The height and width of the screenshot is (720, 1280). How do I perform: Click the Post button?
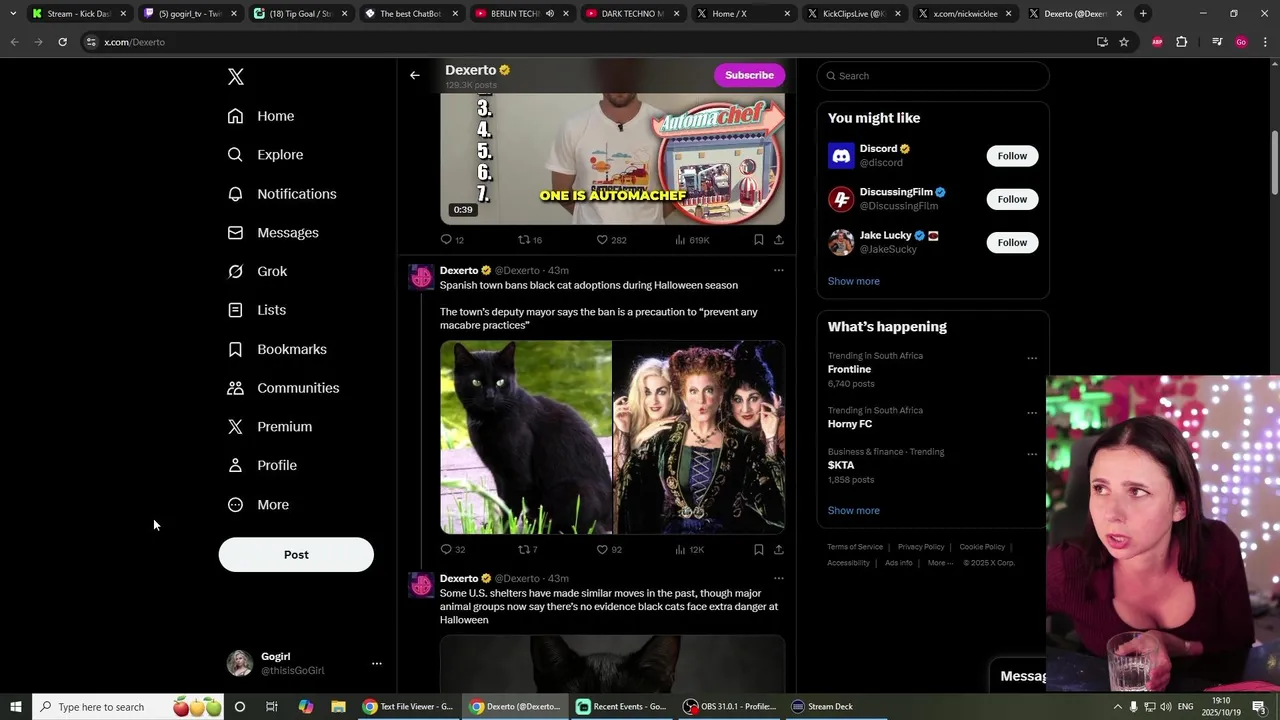pyautogui.click(x=296, y=555)
